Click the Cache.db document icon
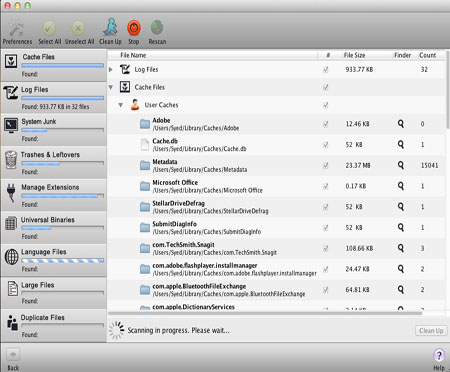 tap(145, 145)
